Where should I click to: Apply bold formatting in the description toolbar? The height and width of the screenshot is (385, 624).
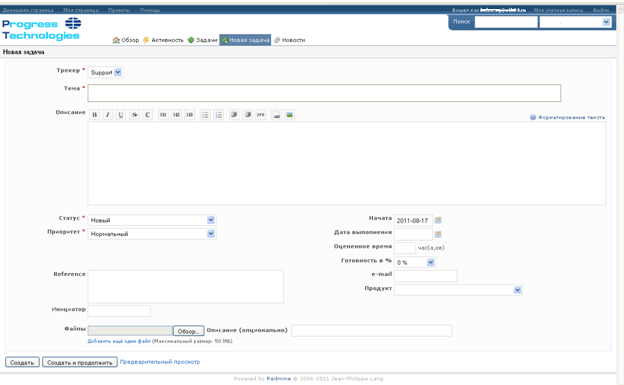(x=94, y=115)
